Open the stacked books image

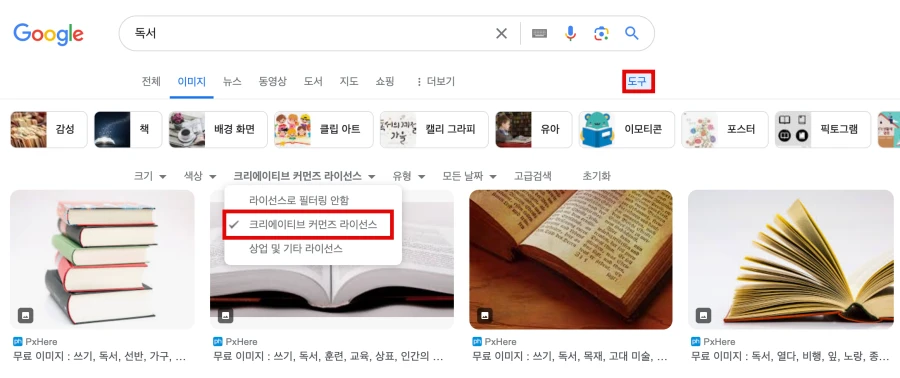(102, 259)
